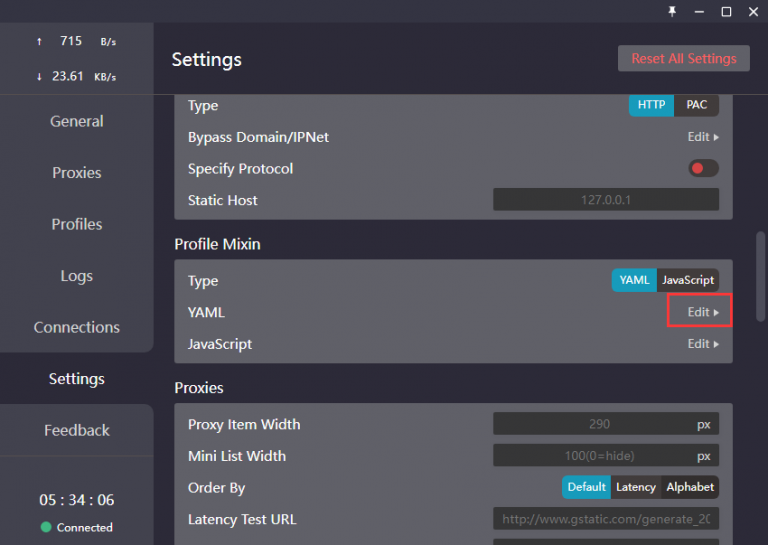
Task: Pin the window with the pin icon
Action: [x=673, y=11]
